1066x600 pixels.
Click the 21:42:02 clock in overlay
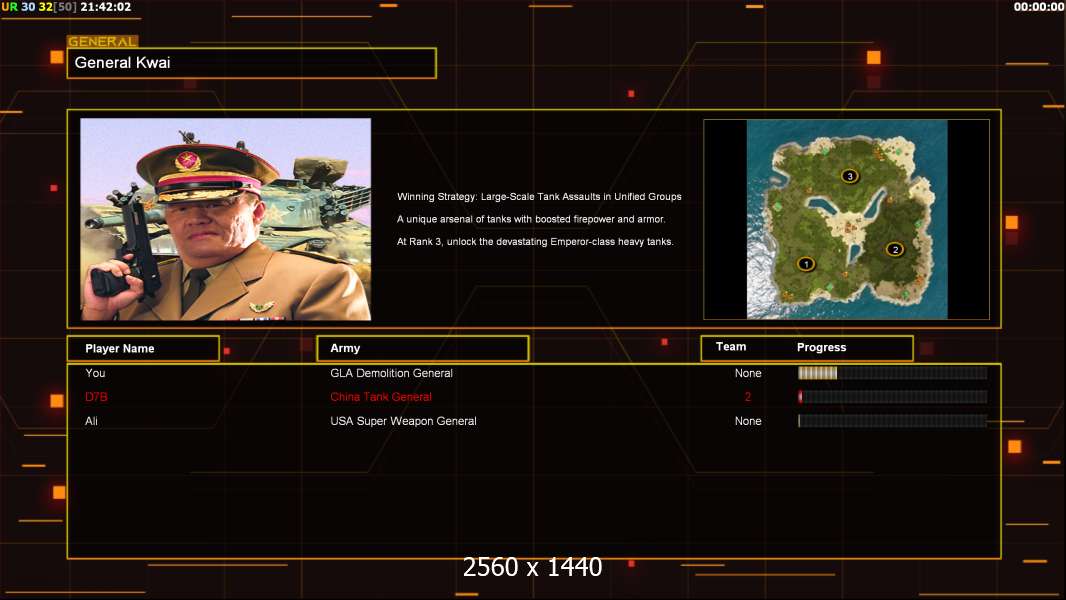(105, 7)
